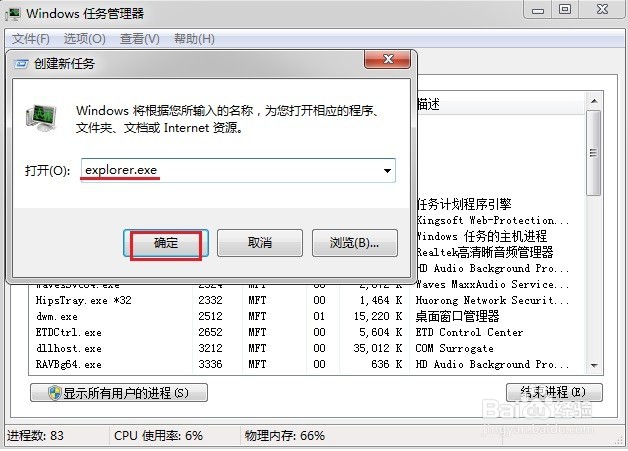Viewport: 628px width, 451px height.
Task: Click the 15,220 K memory value
Action: (x=378, y=316)
